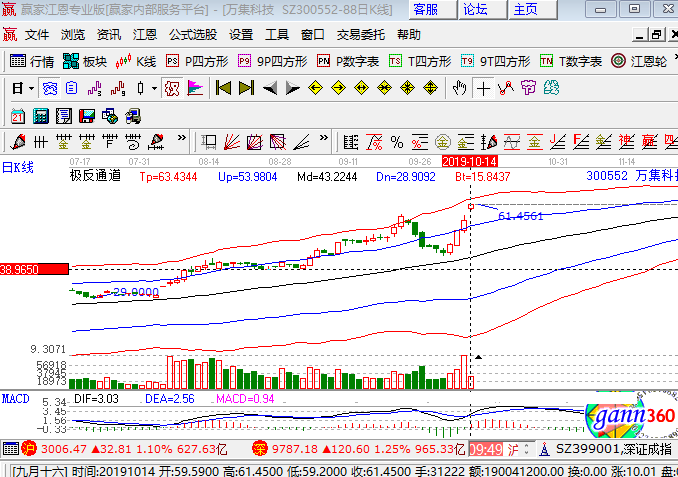Screen dimensions: 678x477
Task: Click the 客服 button
Action: click(432, 10)
